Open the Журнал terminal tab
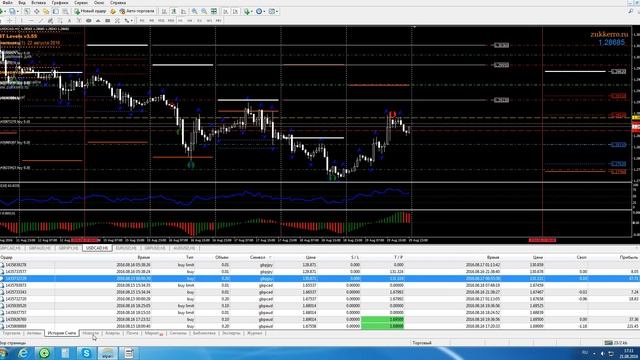 [254, 333]
